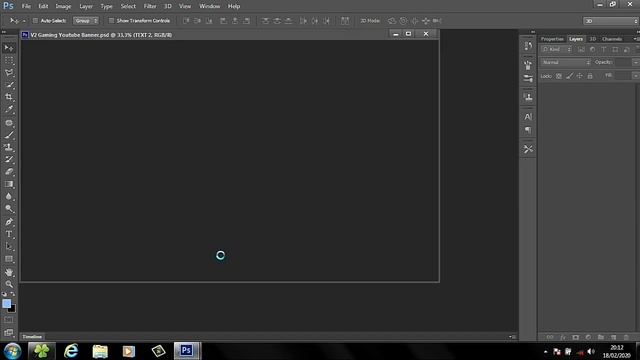Open the 3D workspace switcher dropdown
The image size is (640, 360).
(611, 21)
